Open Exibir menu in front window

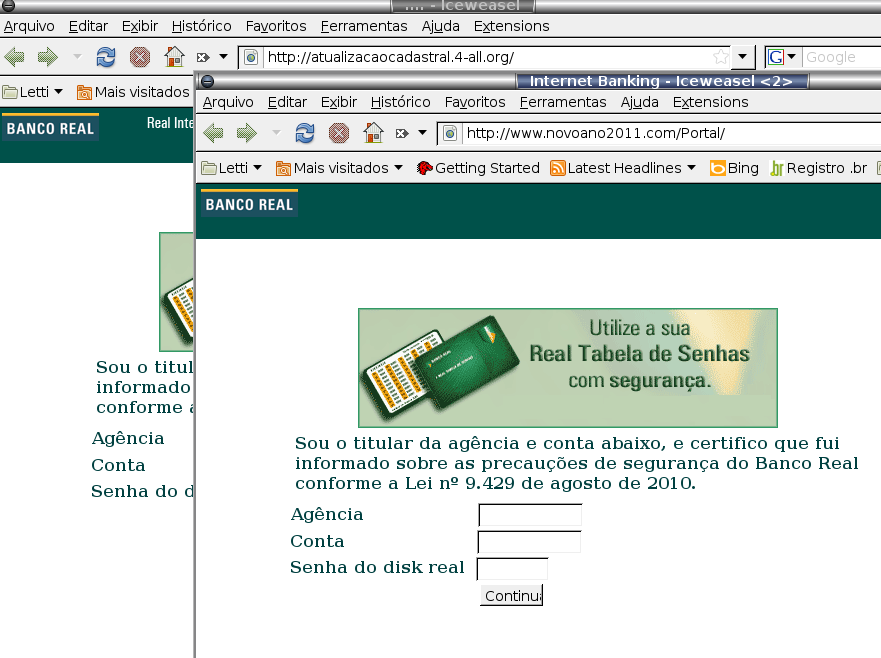tap(339, 102)
